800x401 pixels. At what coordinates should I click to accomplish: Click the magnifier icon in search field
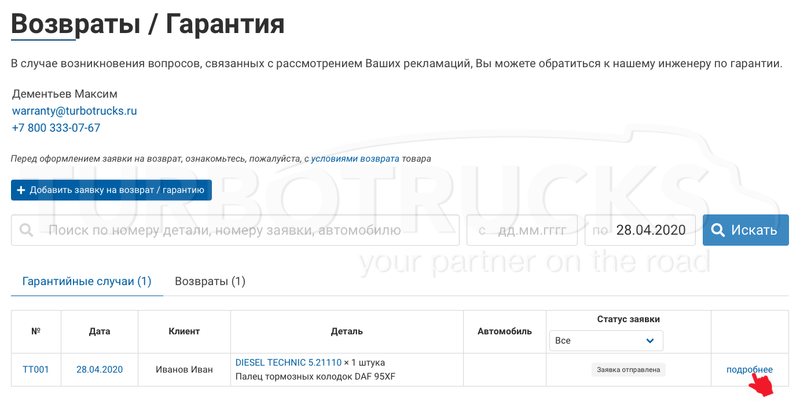(26, 230)
